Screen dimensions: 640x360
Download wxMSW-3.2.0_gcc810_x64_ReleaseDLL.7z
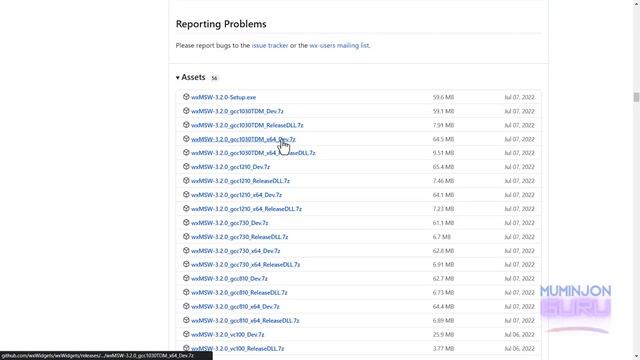[245, 320]
